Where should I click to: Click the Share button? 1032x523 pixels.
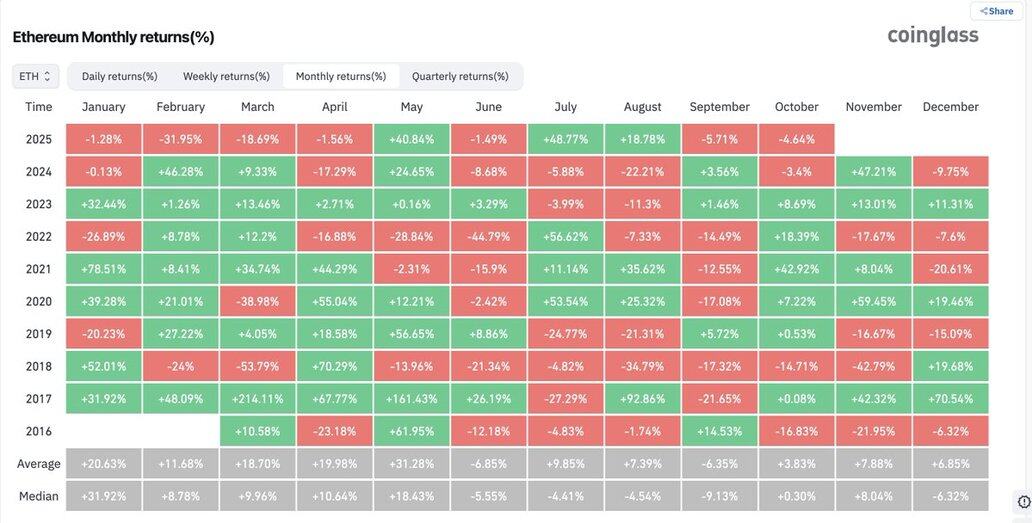click(996, 11)
